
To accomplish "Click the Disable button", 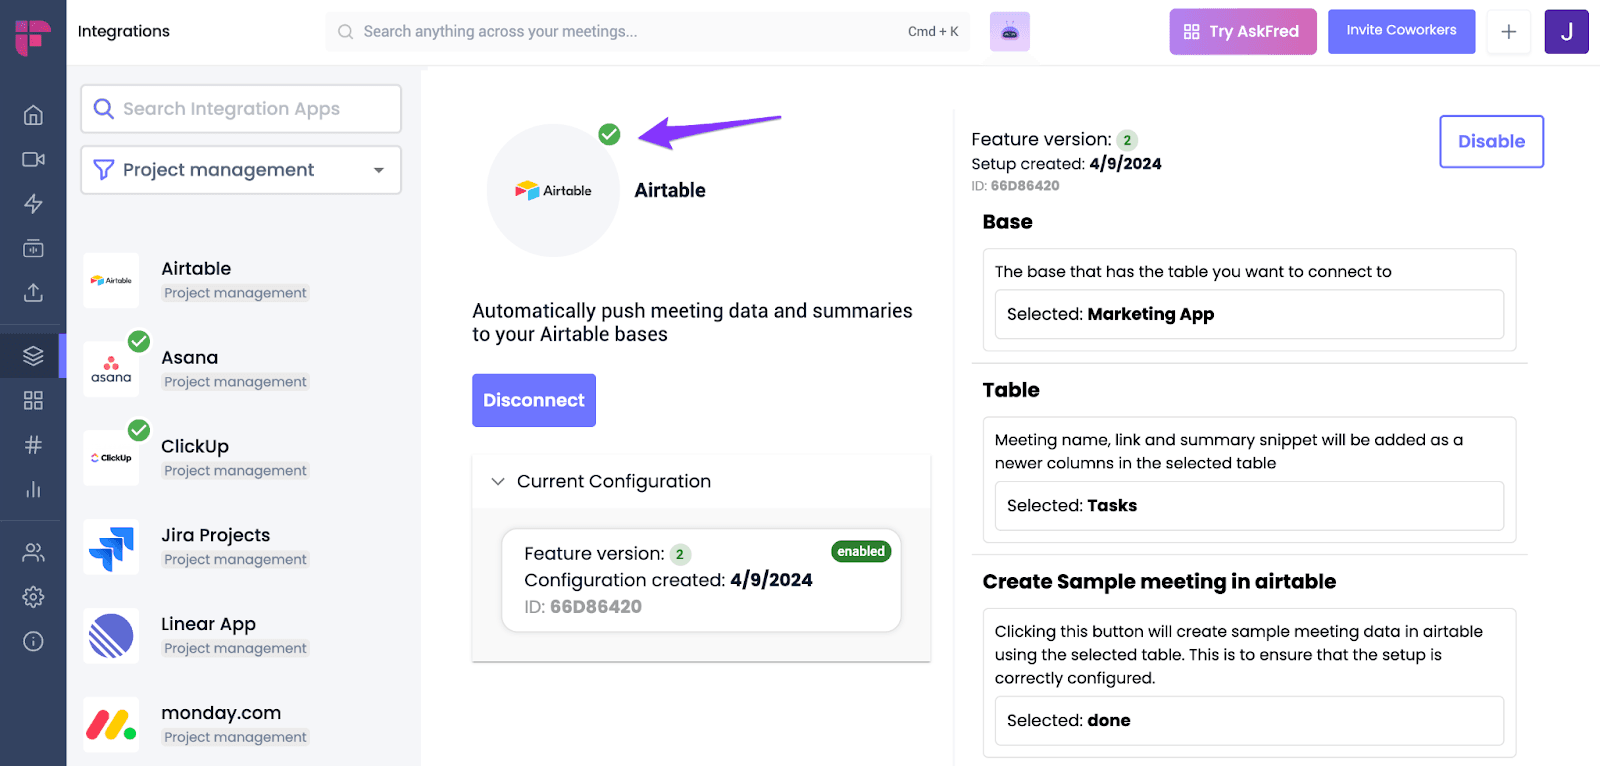I will [x=1491, y=142].
